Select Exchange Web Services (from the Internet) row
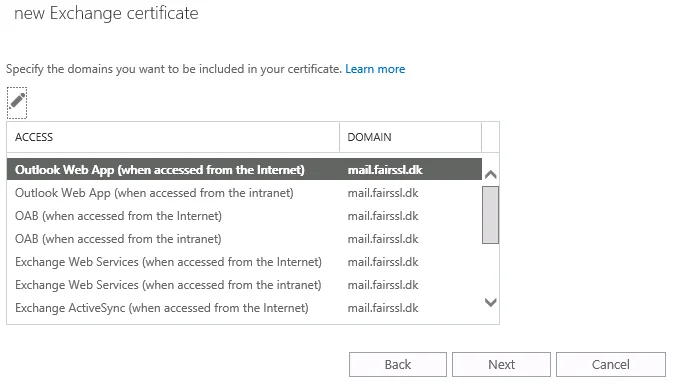 coord(244,262)
